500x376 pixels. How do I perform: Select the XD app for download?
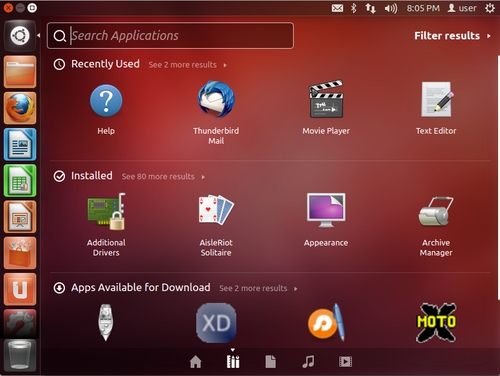tap(216, 323)
